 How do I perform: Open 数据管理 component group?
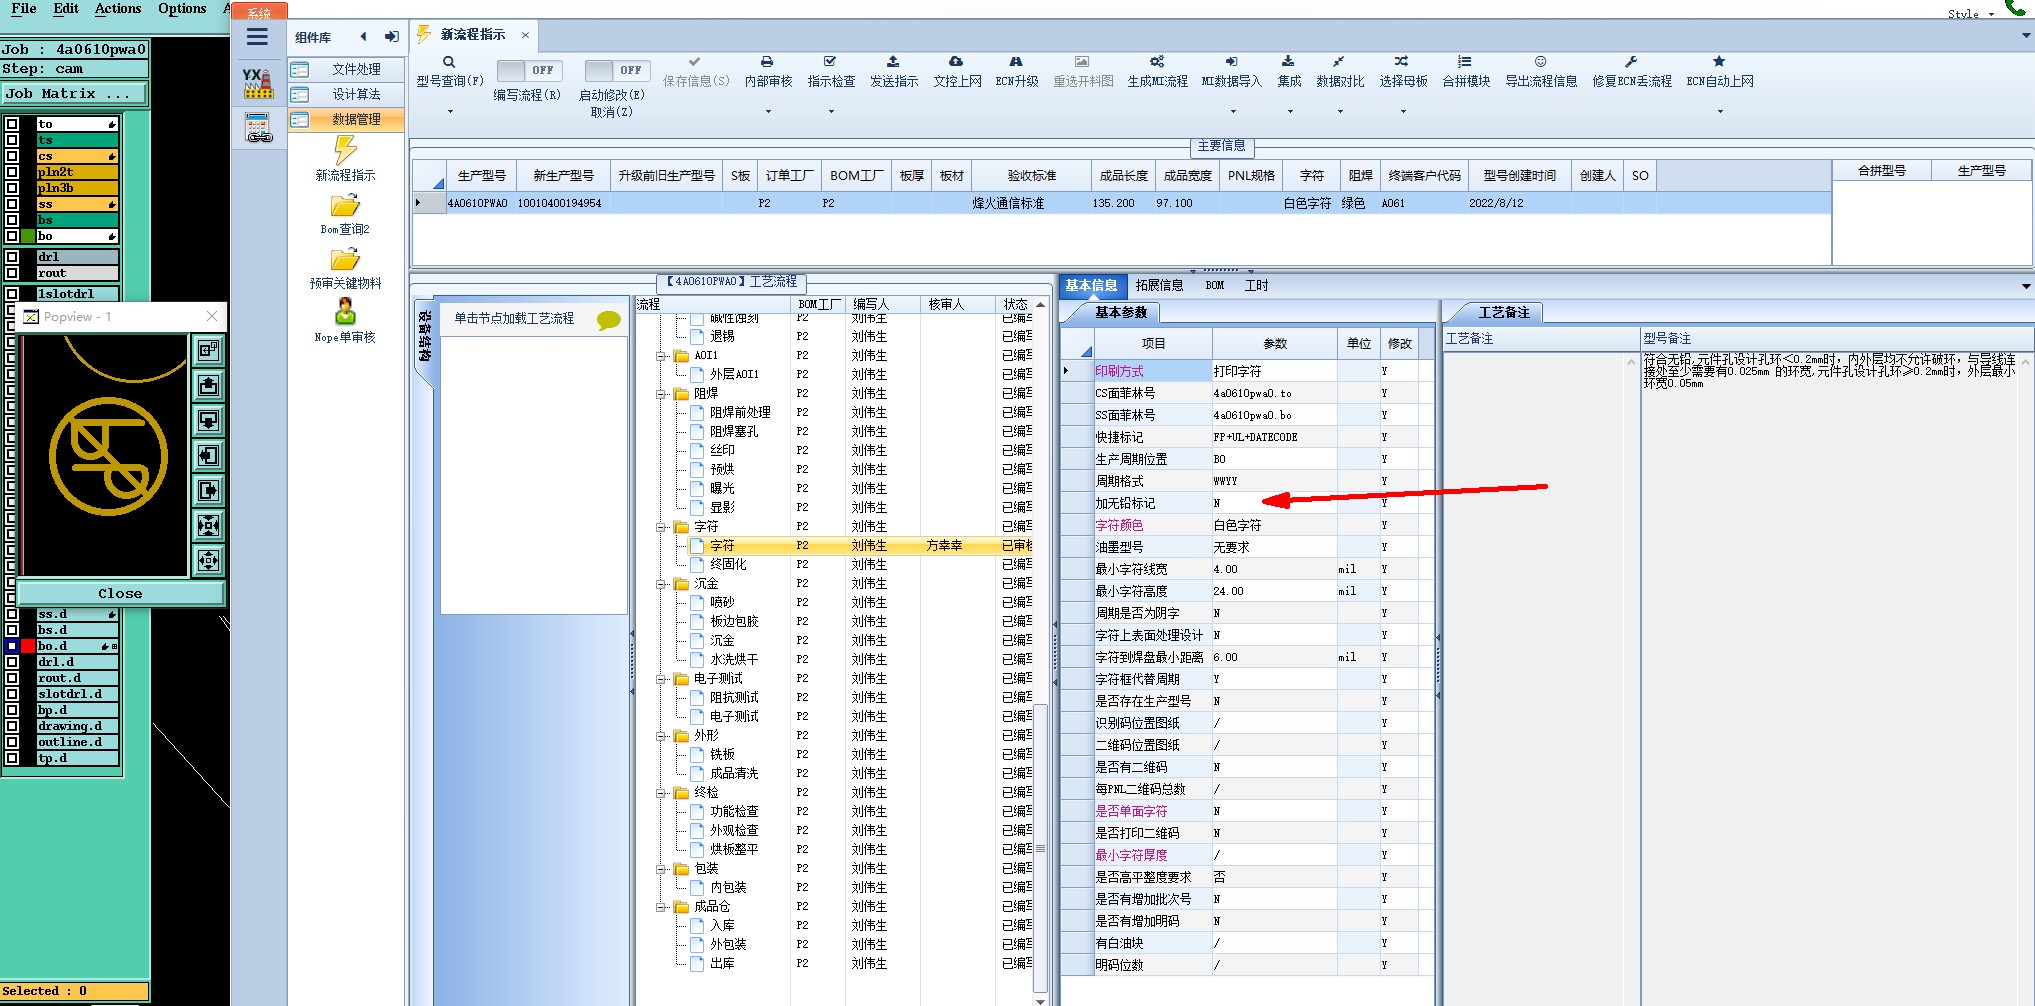(x=347, y=120)
